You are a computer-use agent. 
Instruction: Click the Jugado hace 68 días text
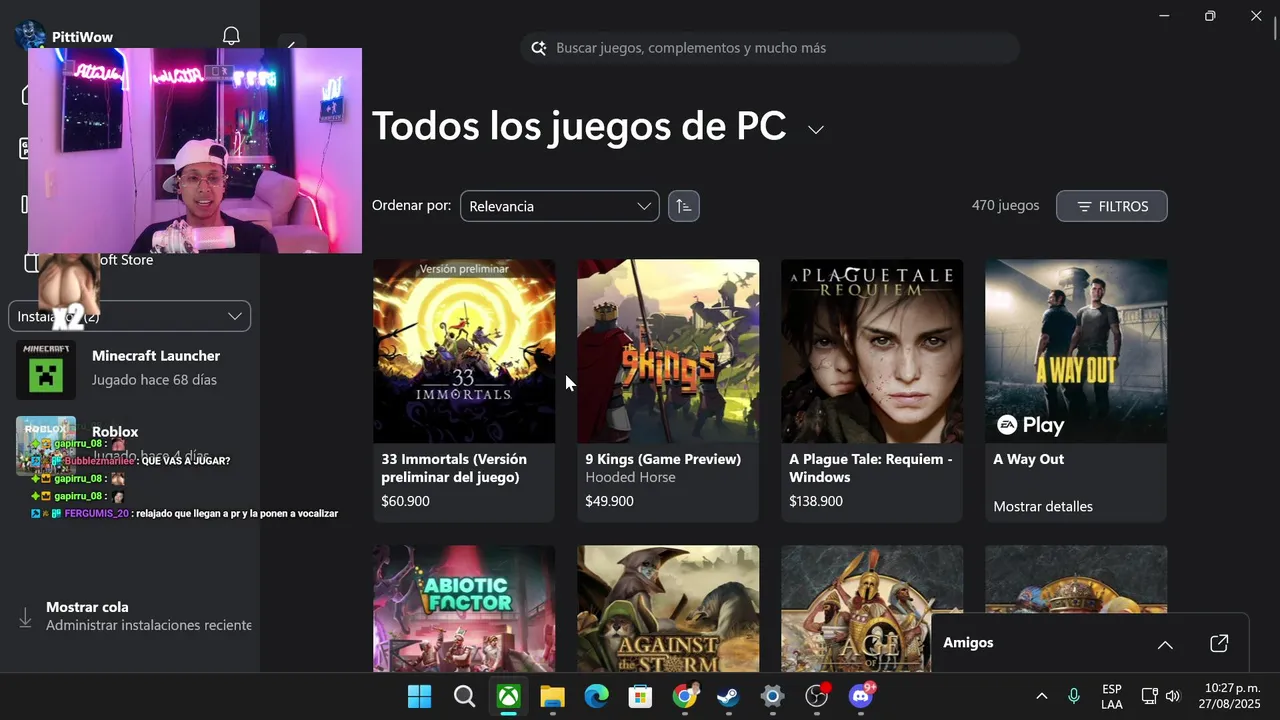(x=154, y=380)
